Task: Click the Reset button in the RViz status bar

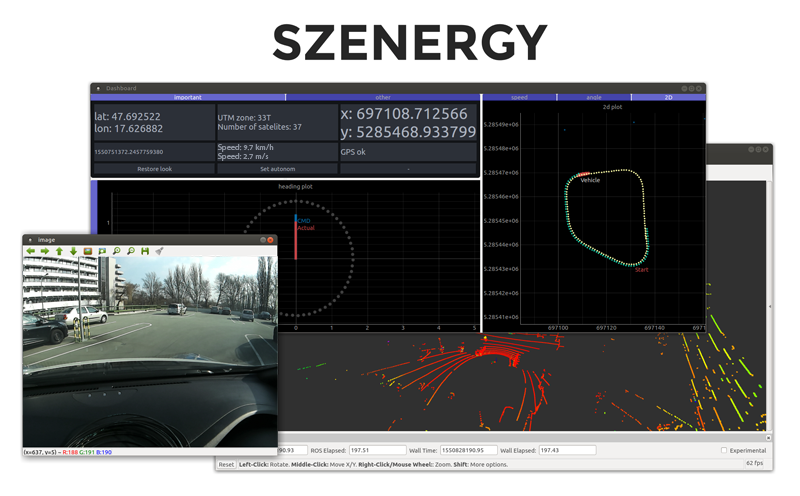Action: click(226, 464)
